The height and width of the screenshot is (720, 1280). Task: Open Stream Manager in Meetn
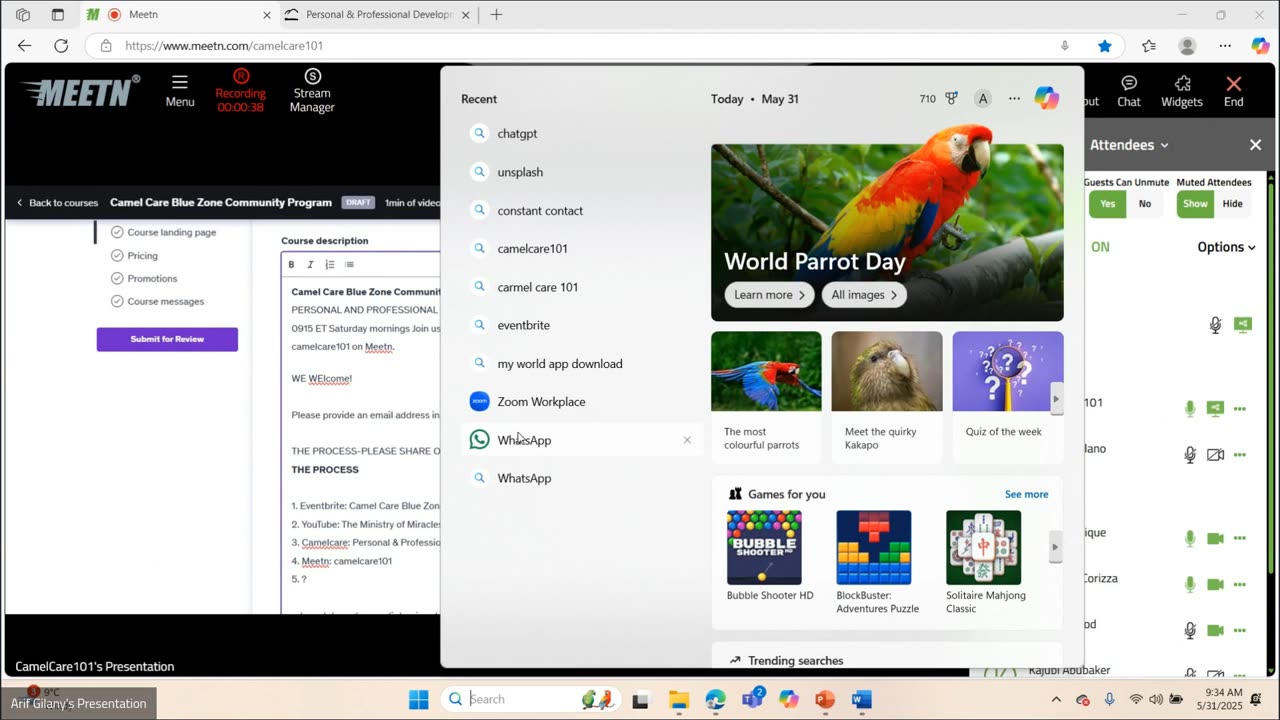[312, 90]
